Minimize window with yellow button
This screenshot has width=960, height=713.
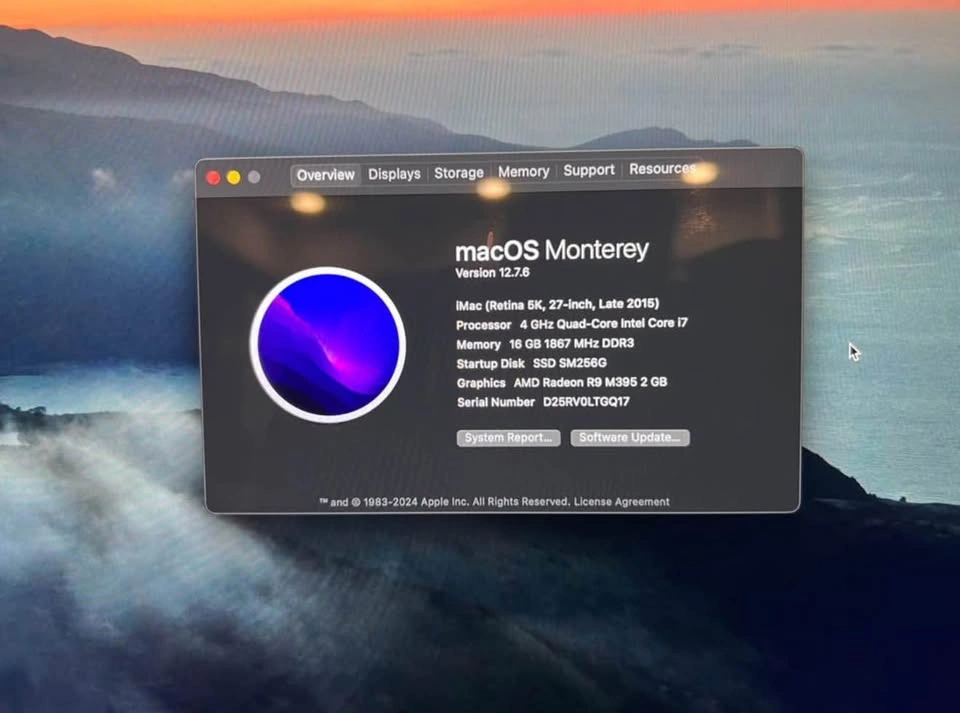234,177
